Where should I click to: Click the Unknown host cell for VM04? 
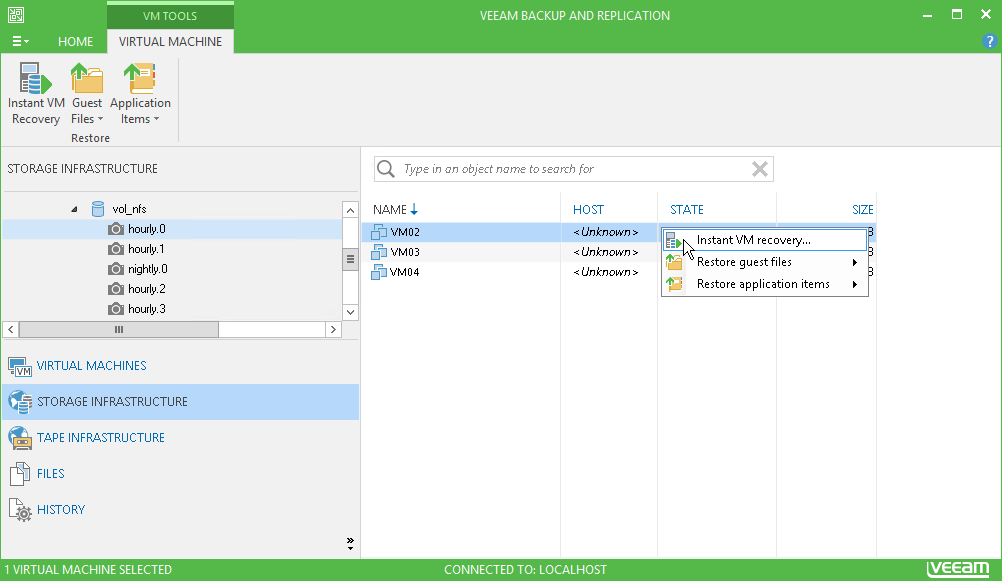click(x=605, y=272)
